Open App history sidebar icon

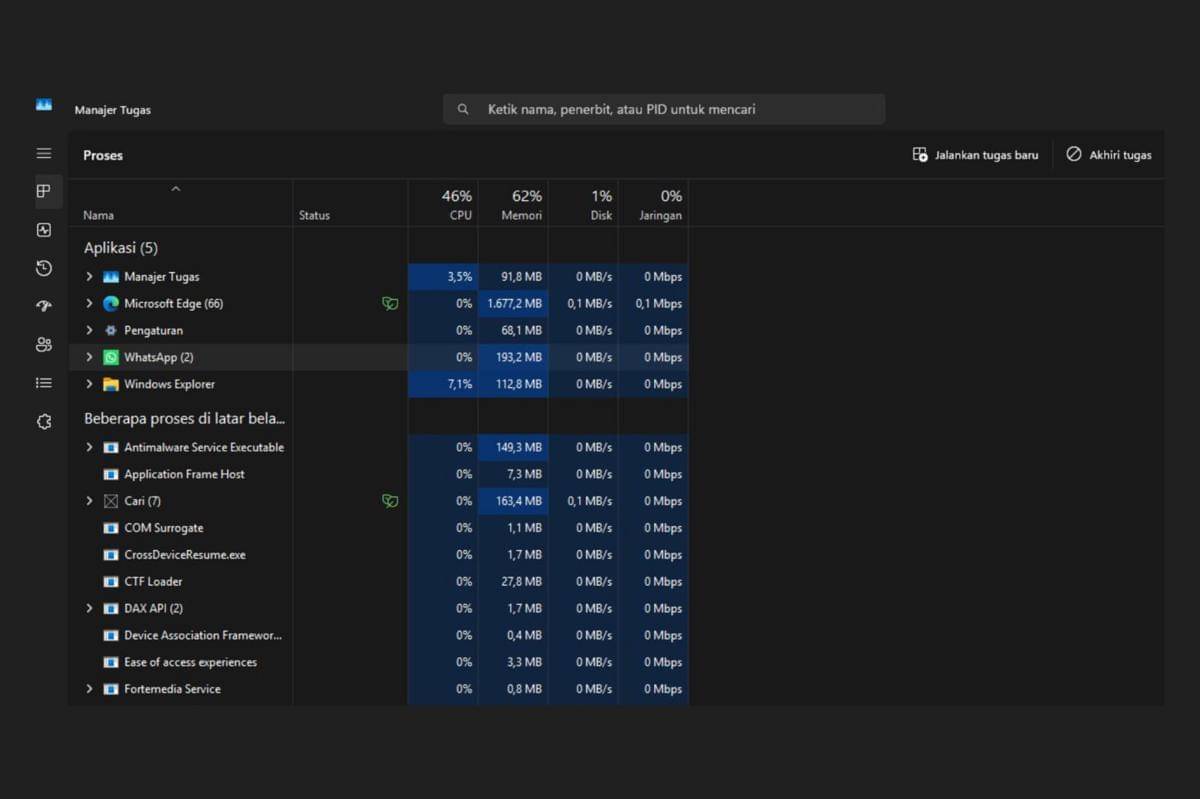[44, 268]
